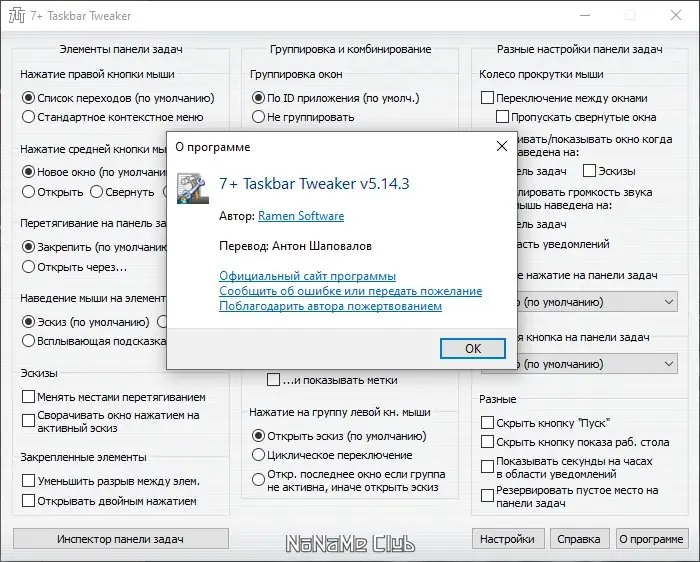Open Инспектор панели задач

pos(121,539)
